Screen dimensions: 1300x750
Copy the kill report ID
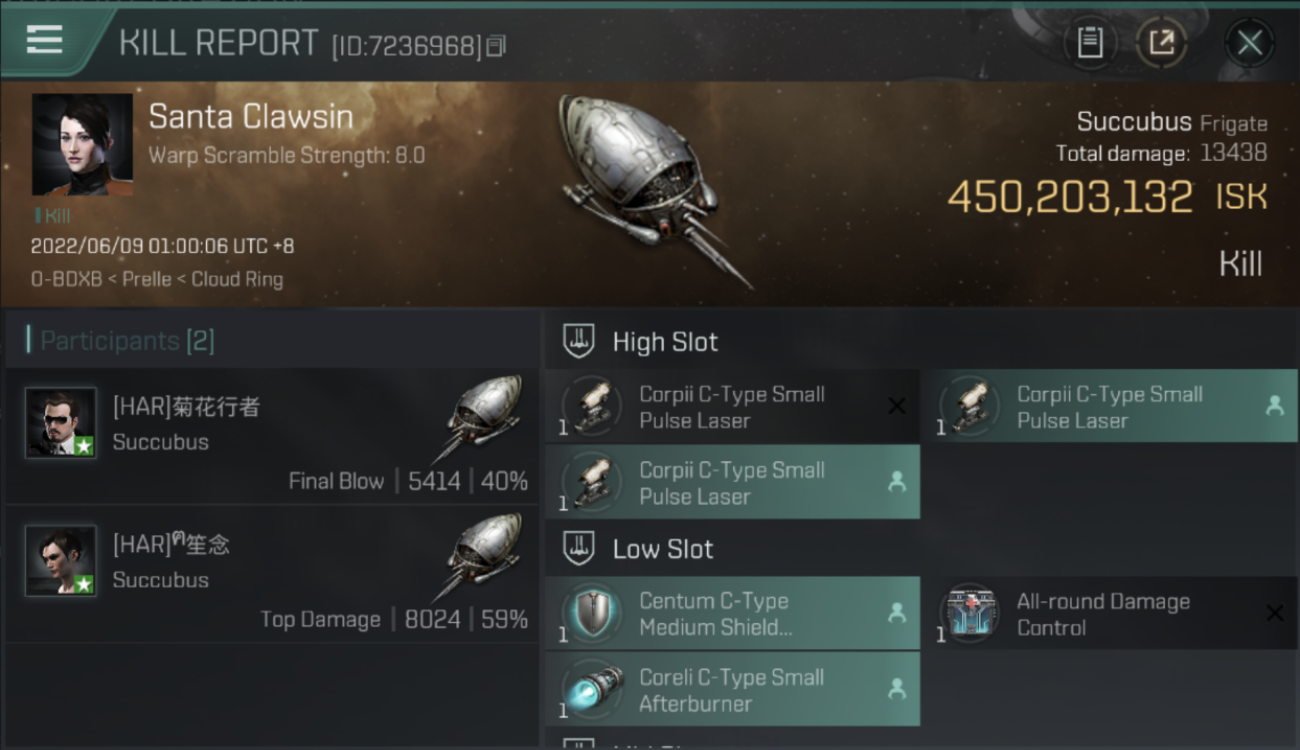point(497,45)
